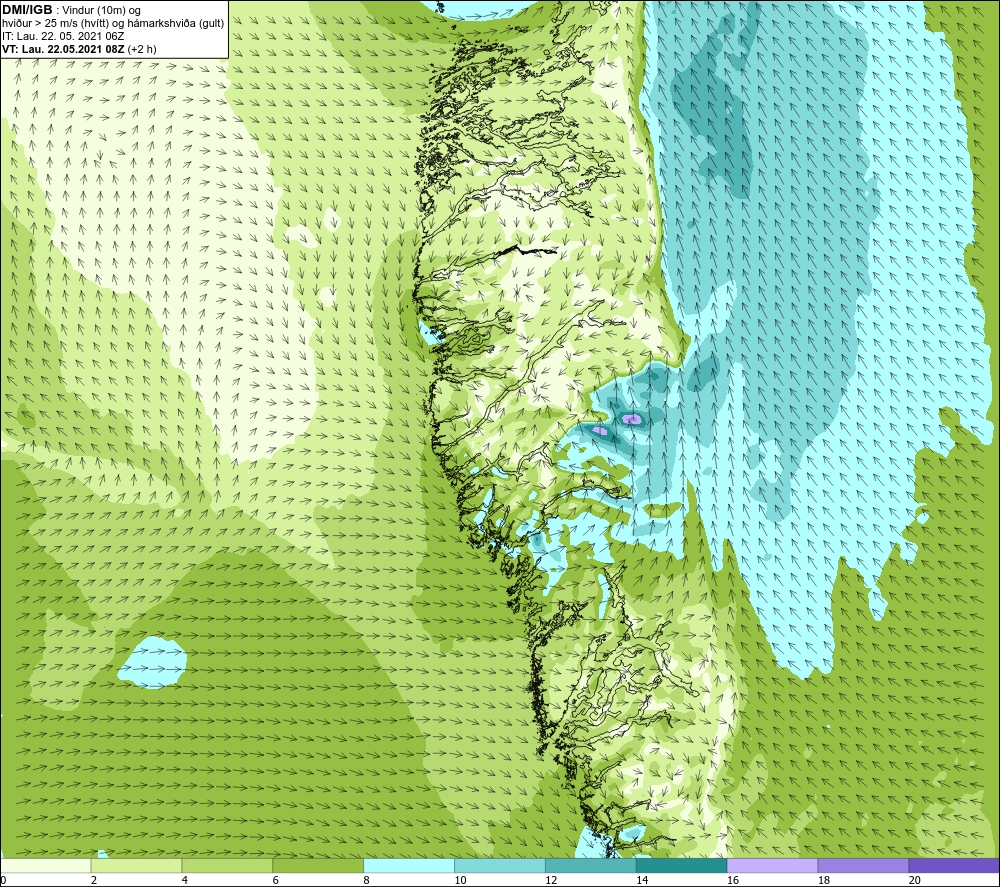Viewport: 1000px width, 887px height.
Task: Click the 14–16 m/s dark teal legend swatch
Action: tap(681, 865)
